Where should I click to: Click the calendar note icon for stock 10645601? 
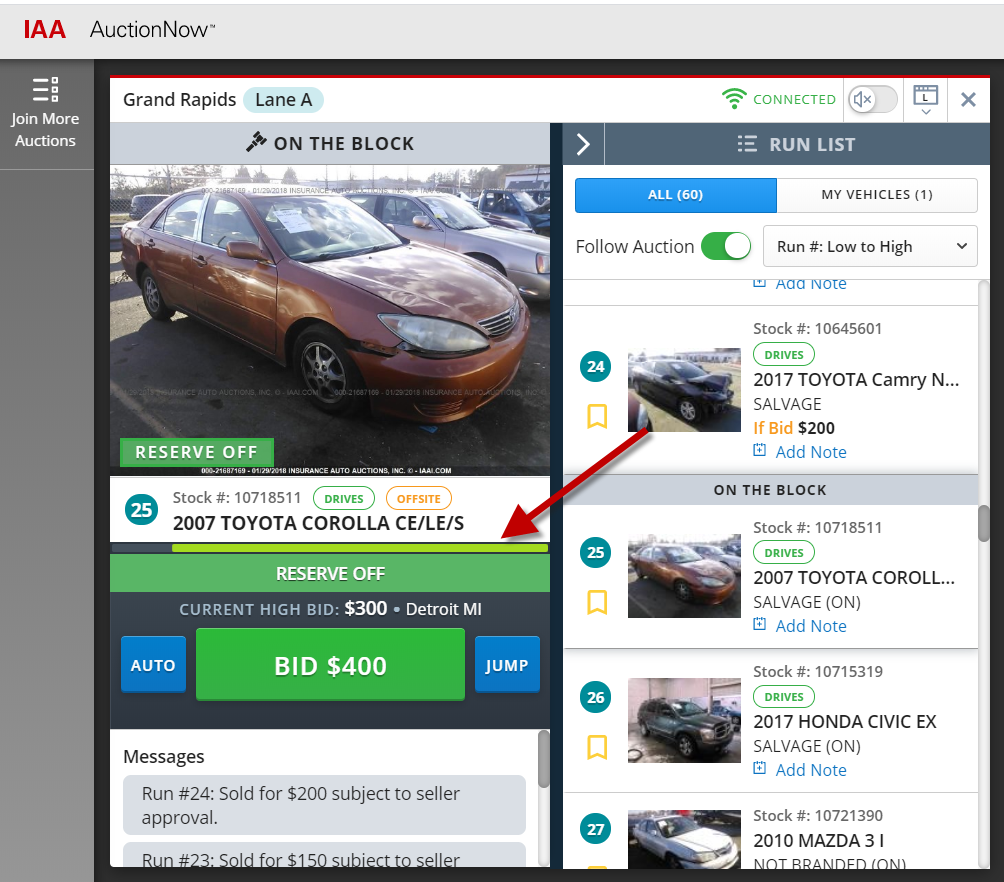[759, 450]
